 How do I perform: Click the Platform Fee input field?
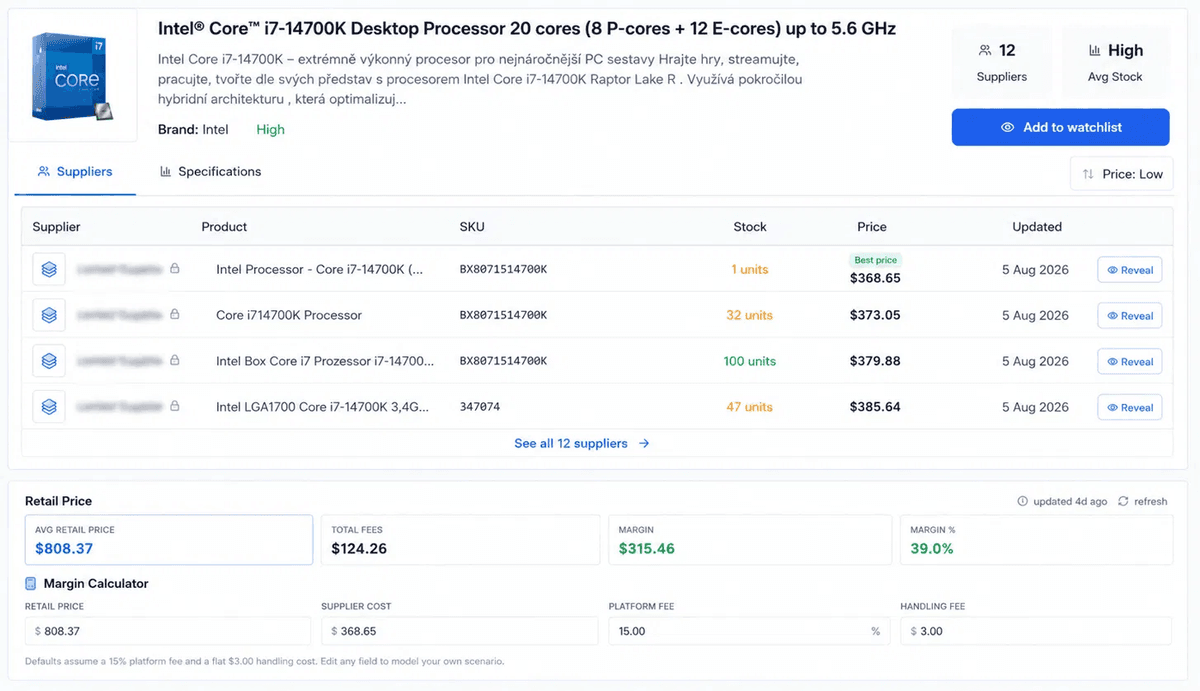coord(748,631)
